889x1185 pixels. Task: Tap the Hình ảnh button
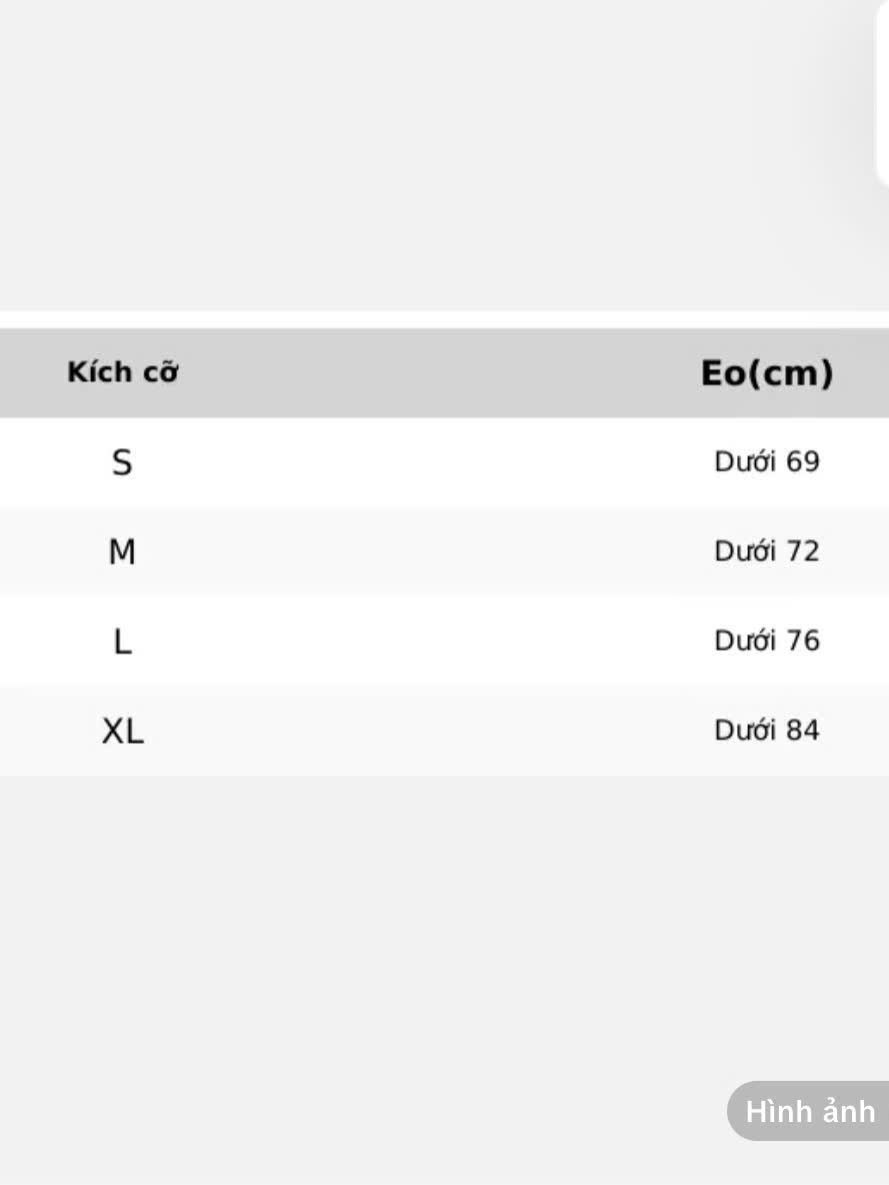click(809, 1111)
